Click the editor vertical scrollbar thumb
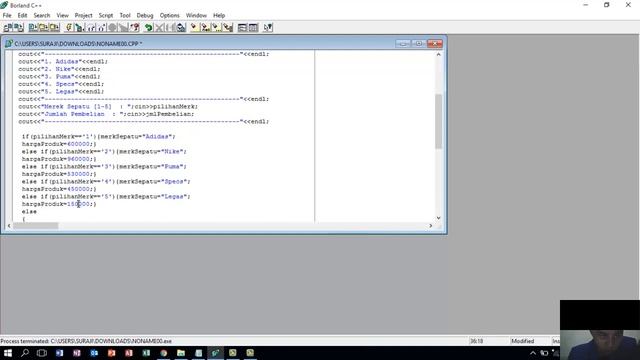 tap(438, 121)
